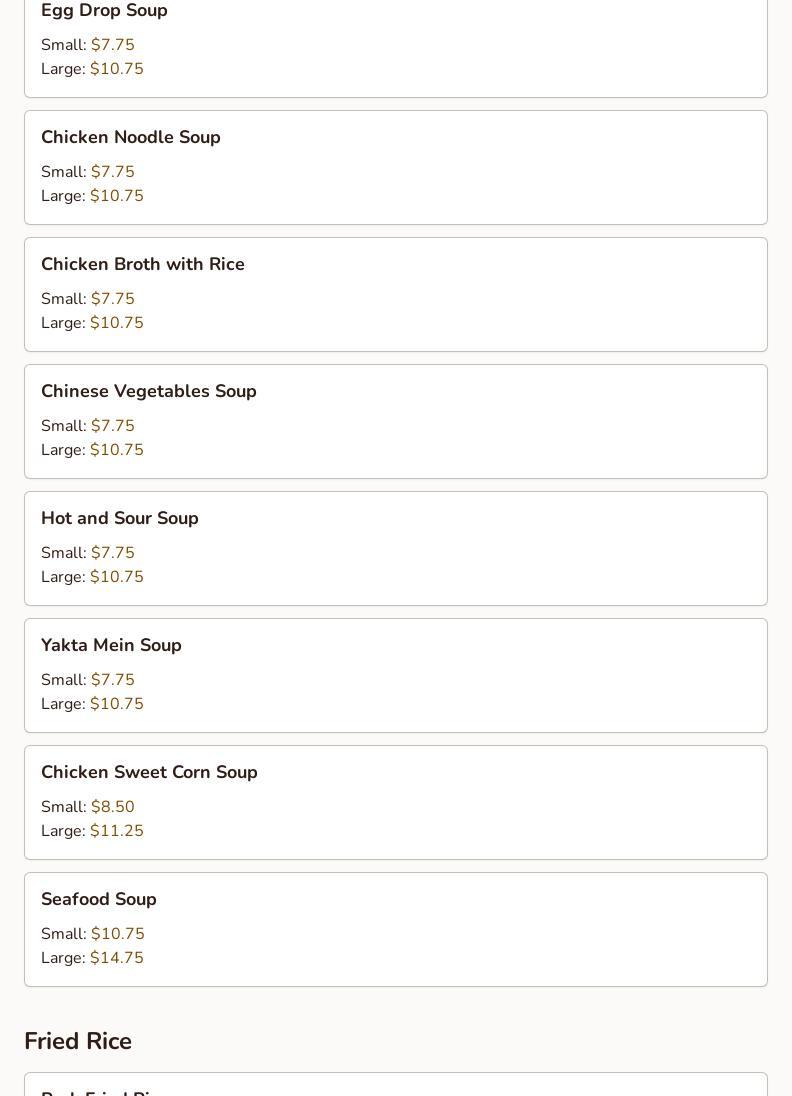
Task: Select the Chicken Broth with Rice title
Action: pos(142,264)
